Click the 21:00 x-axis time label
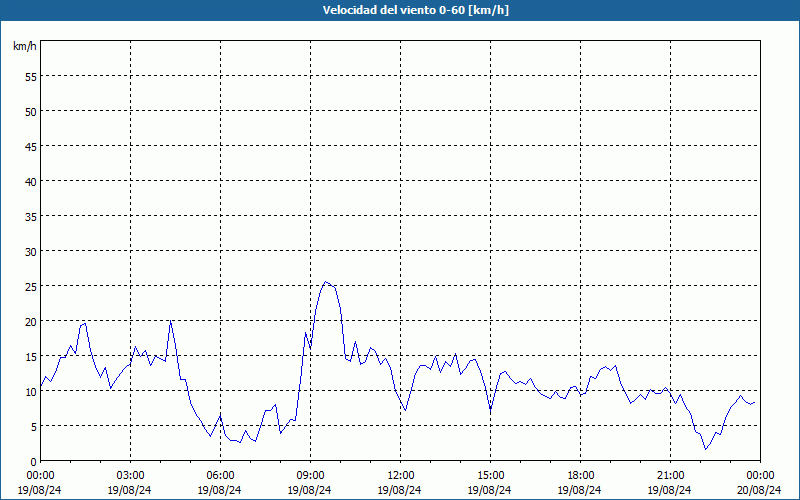The image size is (800, 500). [670, 476]
